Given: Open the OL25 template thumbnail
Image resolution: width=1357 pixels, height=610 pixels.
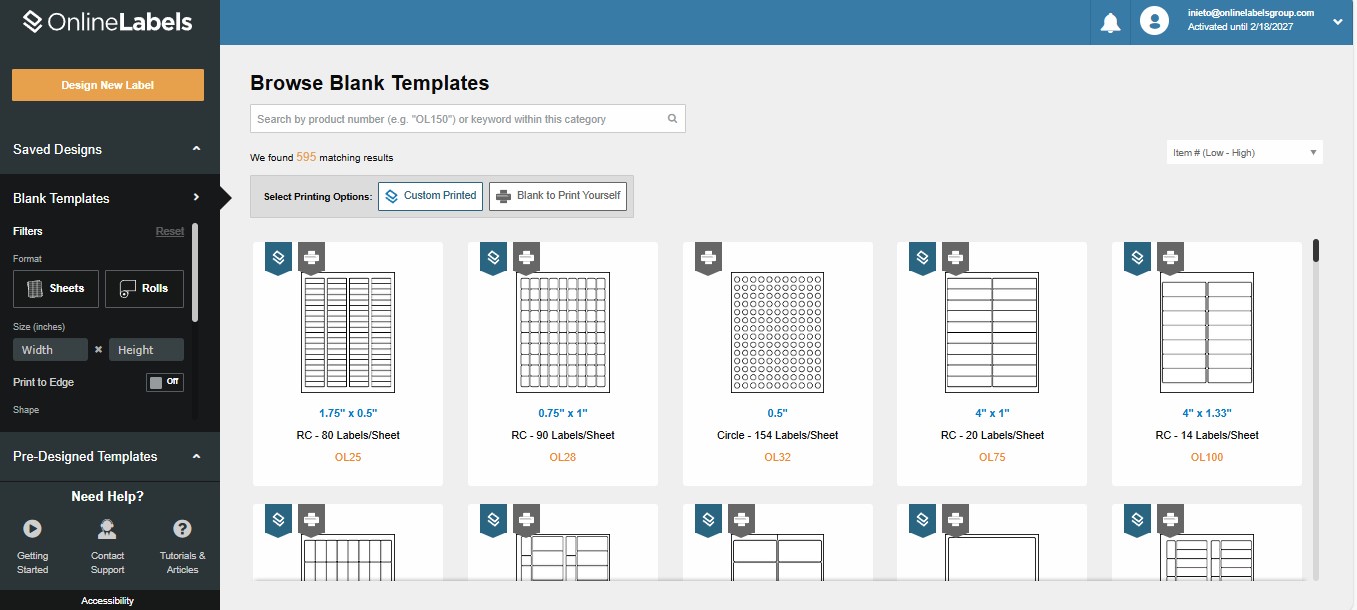Looking at the screenshot, I should tap(348, 334).
